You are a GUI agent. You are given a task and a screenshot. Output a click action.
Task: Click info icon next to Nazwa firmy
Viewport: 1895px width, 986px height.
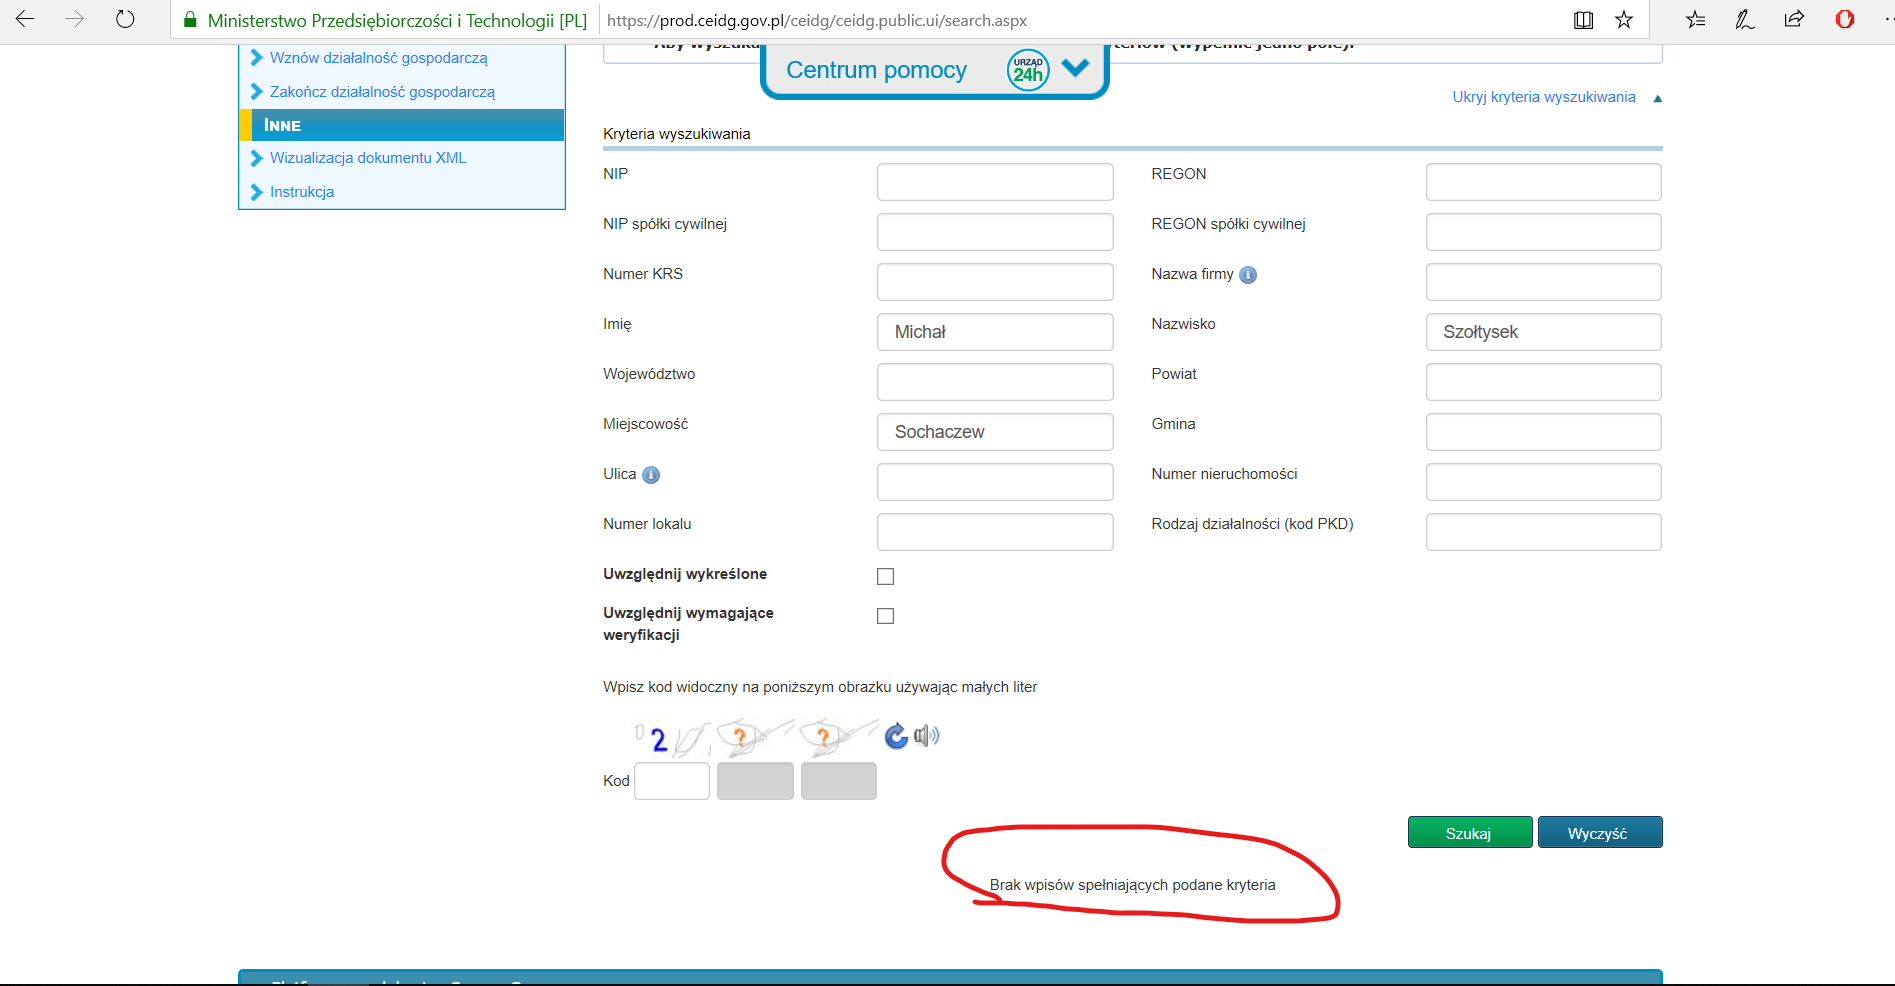[x=1248, y=275]
